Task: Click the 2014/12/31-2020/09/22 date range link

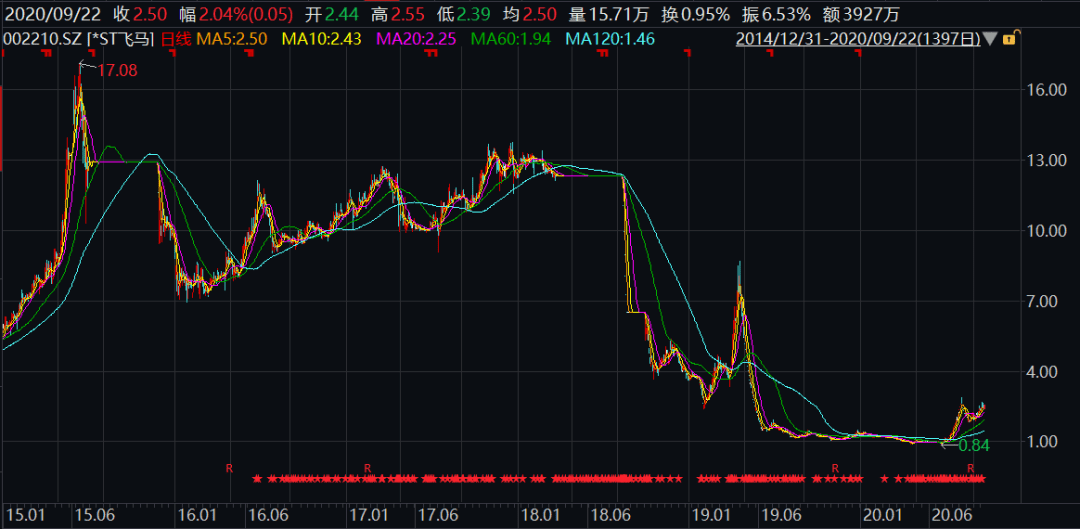Action: pyautogui.click(x=858, y=39)
